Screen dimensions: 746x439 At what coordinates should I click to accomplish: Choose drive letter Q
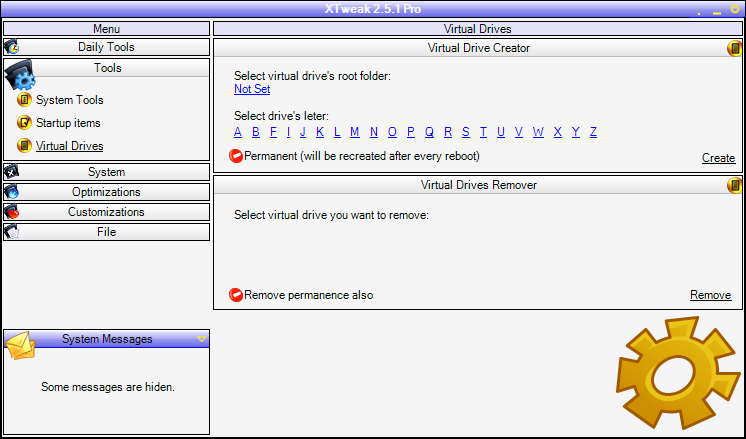(429, 132)
